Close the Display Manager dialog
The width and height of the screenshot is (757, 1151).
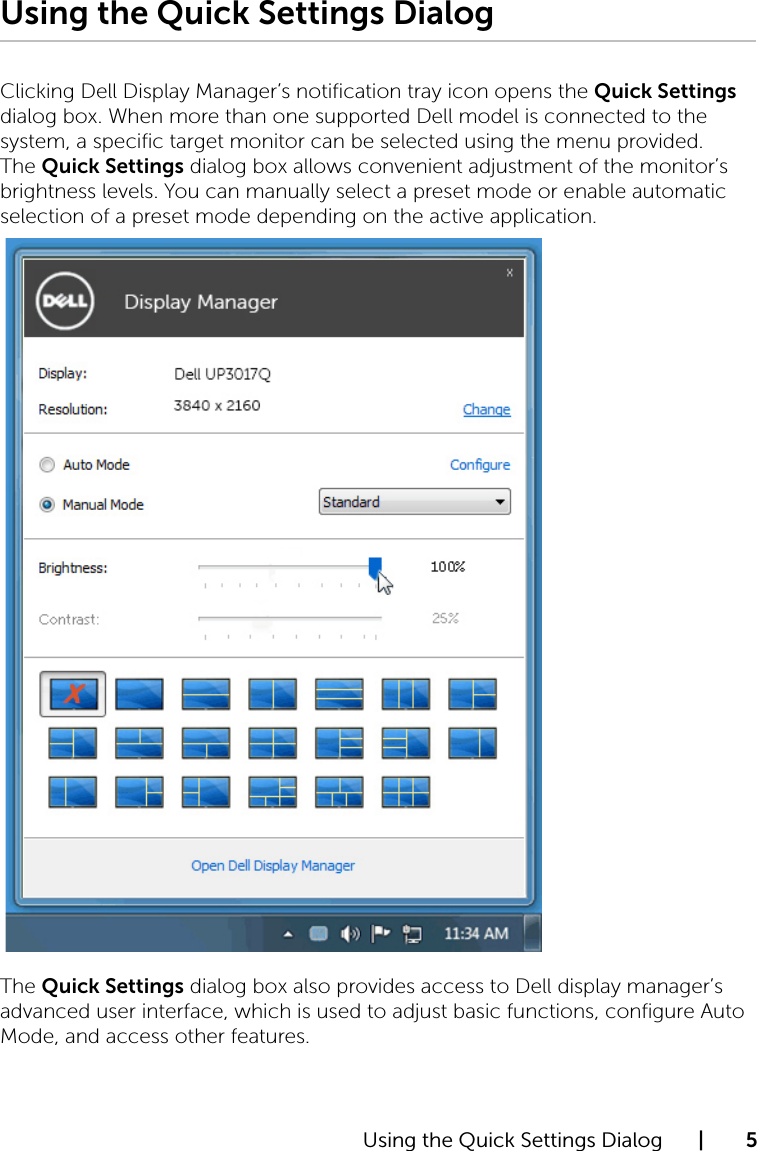[510, 272]
